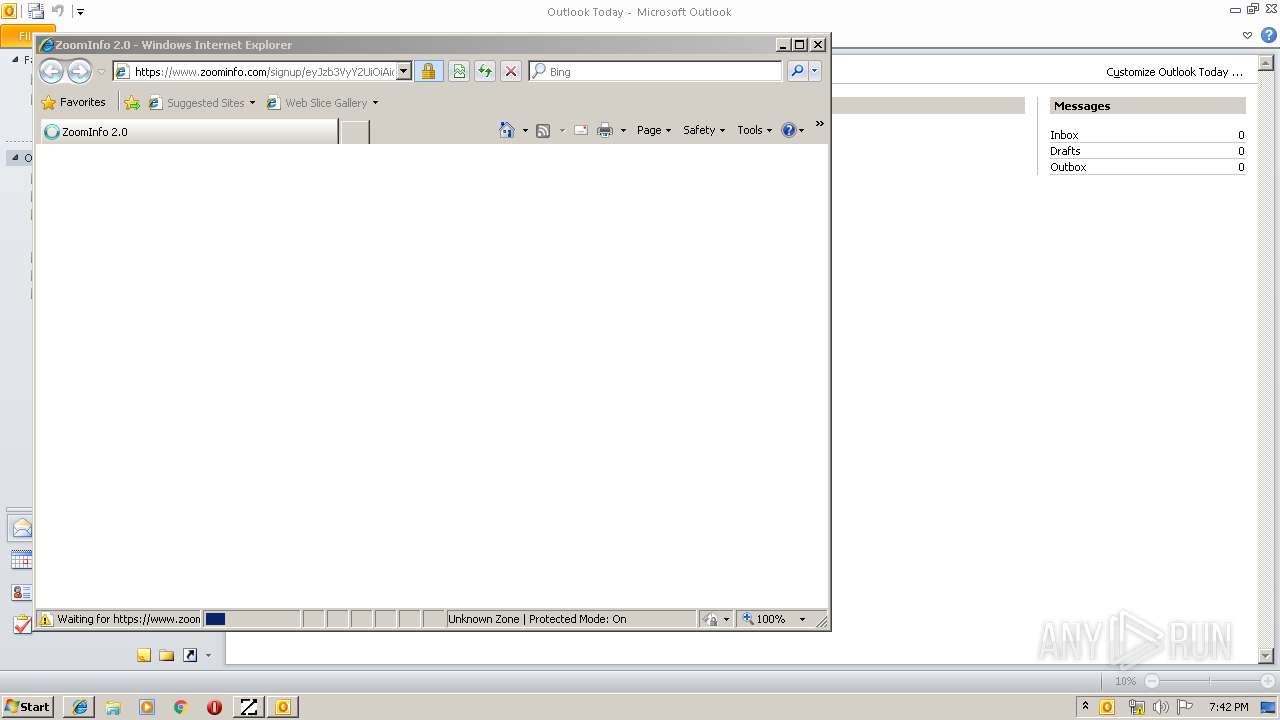Go back in Internet Explorer
This screenshot has height=720, width=1280.
[x=51, y=71]
